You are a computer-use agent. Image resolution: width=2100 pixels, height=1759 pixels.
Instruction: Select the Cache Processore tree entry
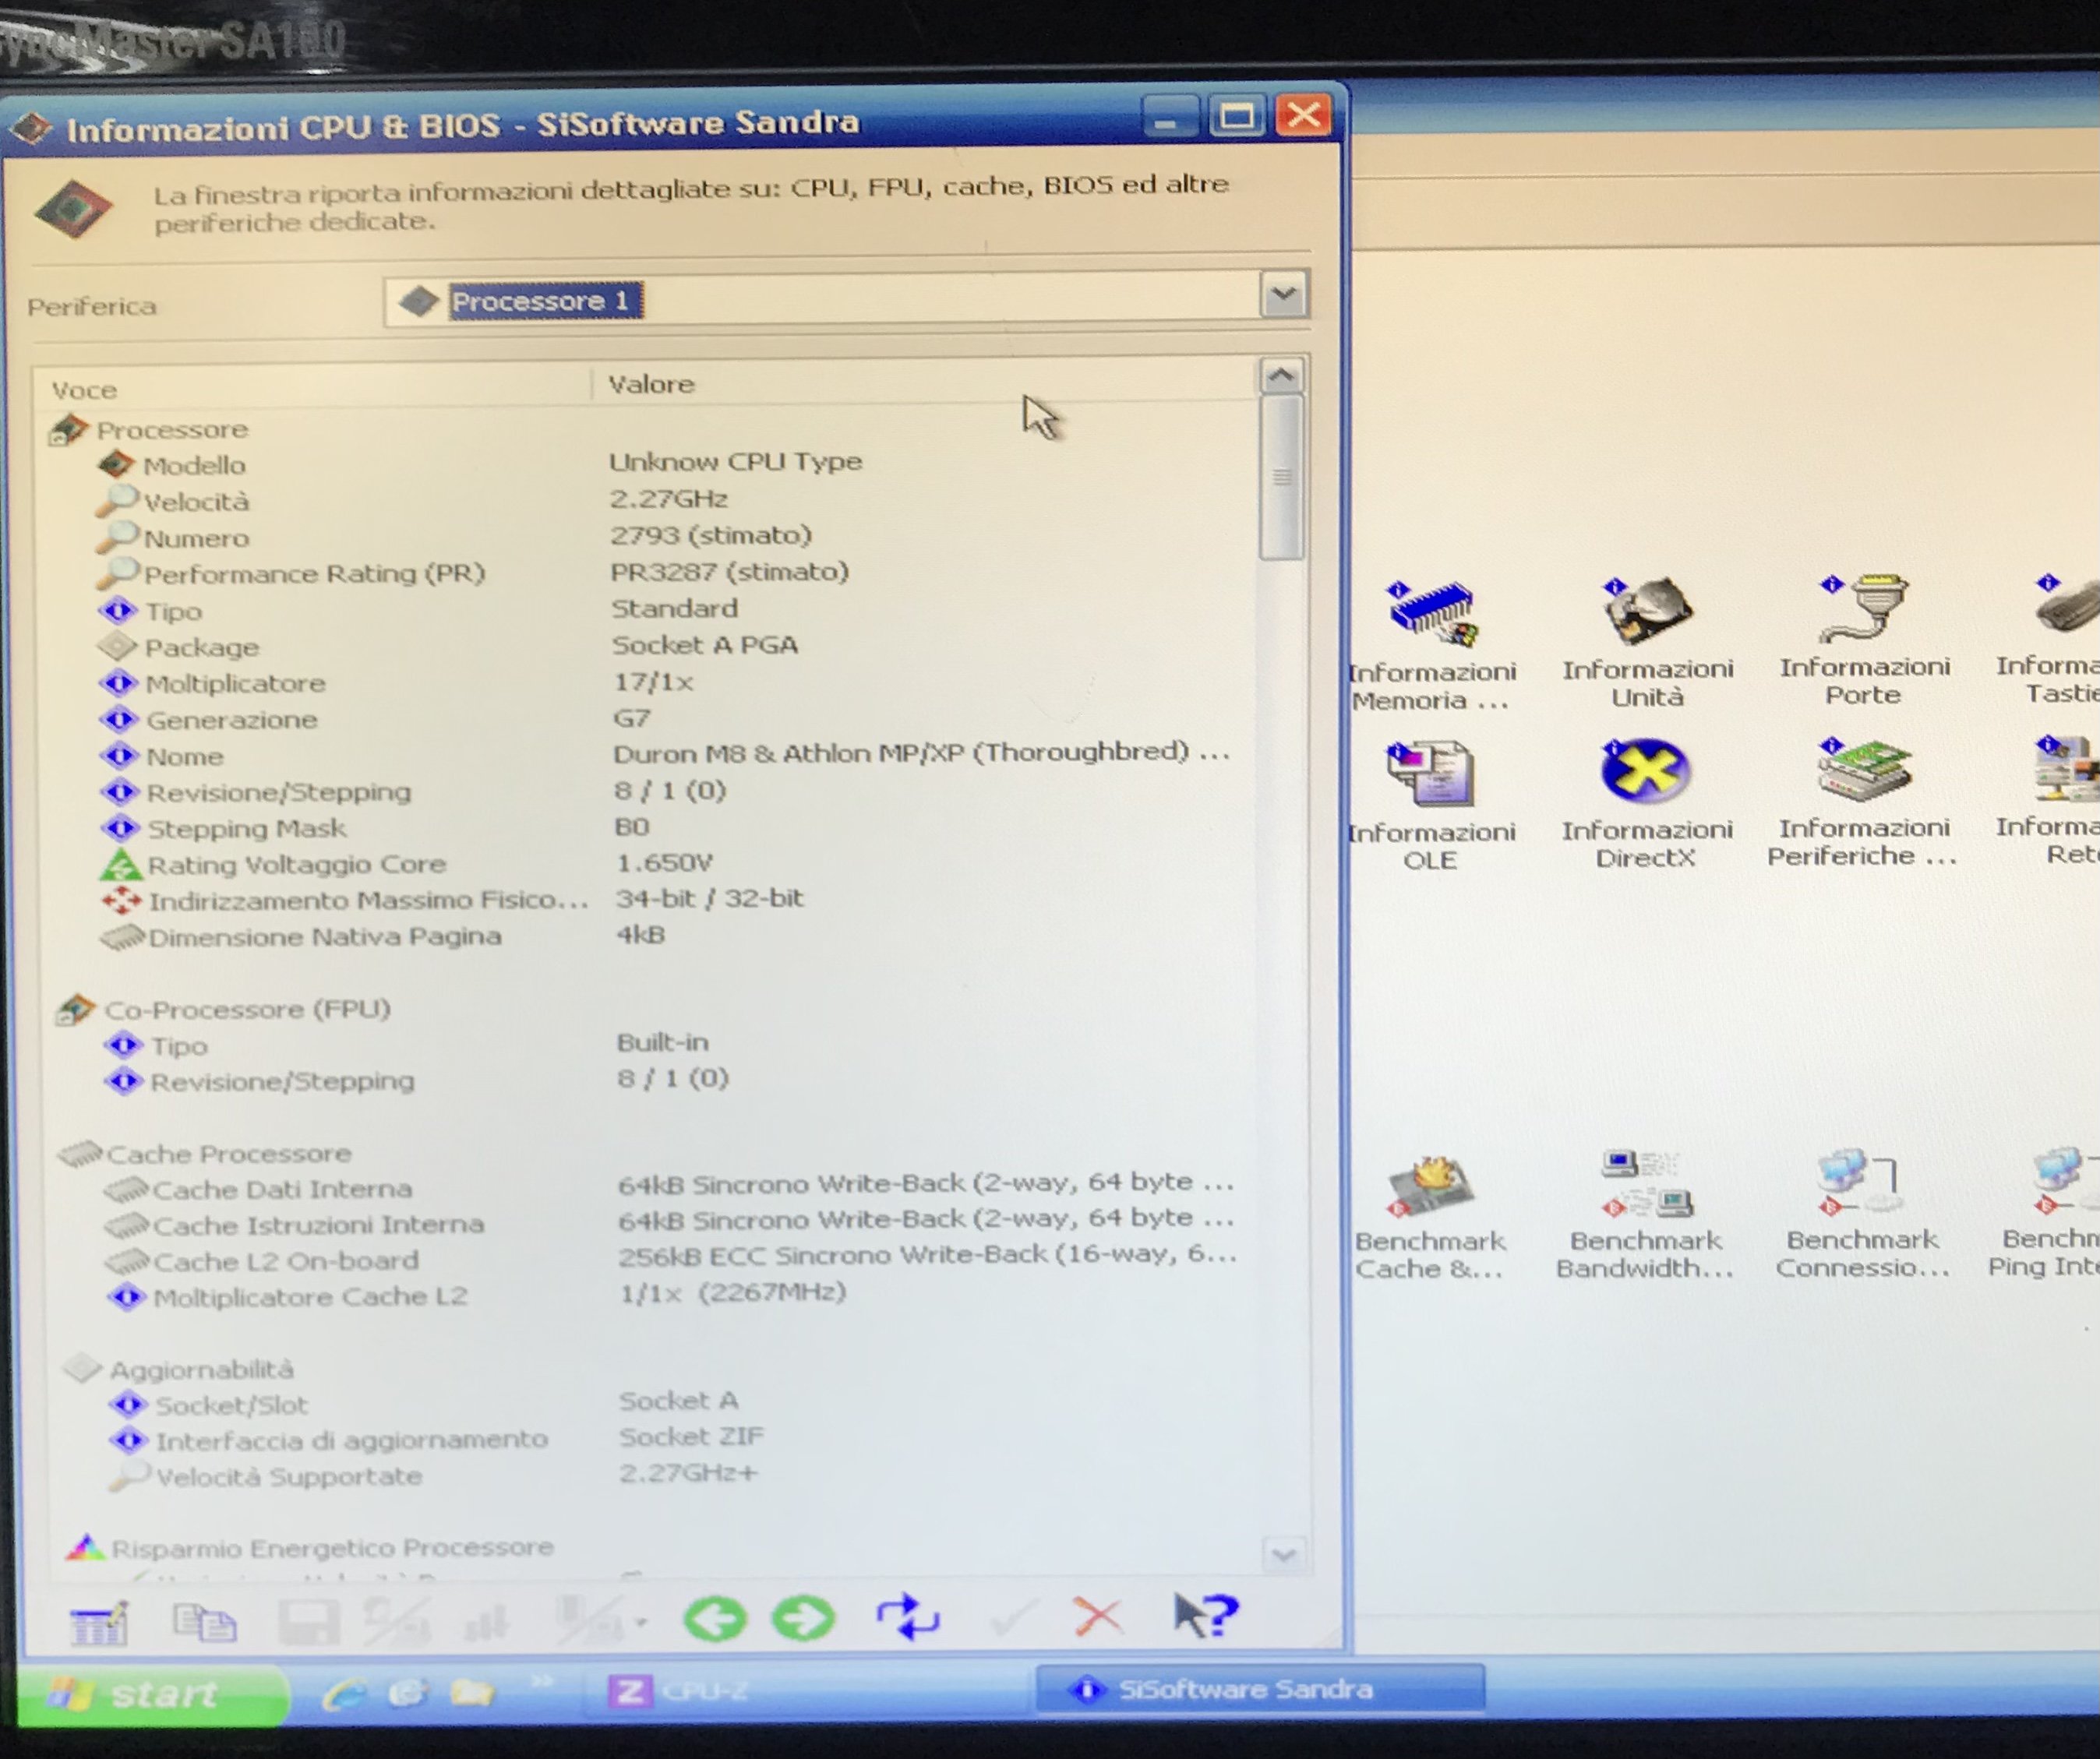pos(228,1154)
